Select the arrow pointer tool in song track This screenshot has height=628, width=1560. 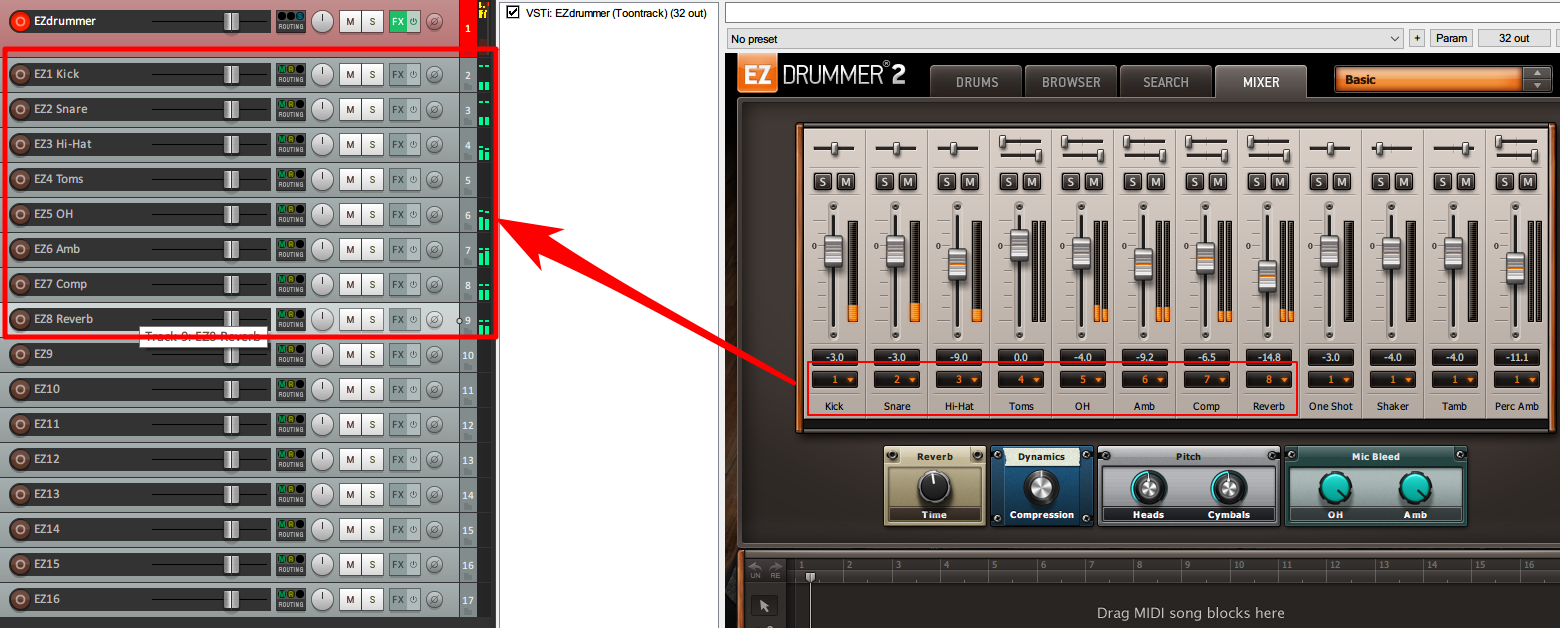pyautogui.click(x=765, y=606)
